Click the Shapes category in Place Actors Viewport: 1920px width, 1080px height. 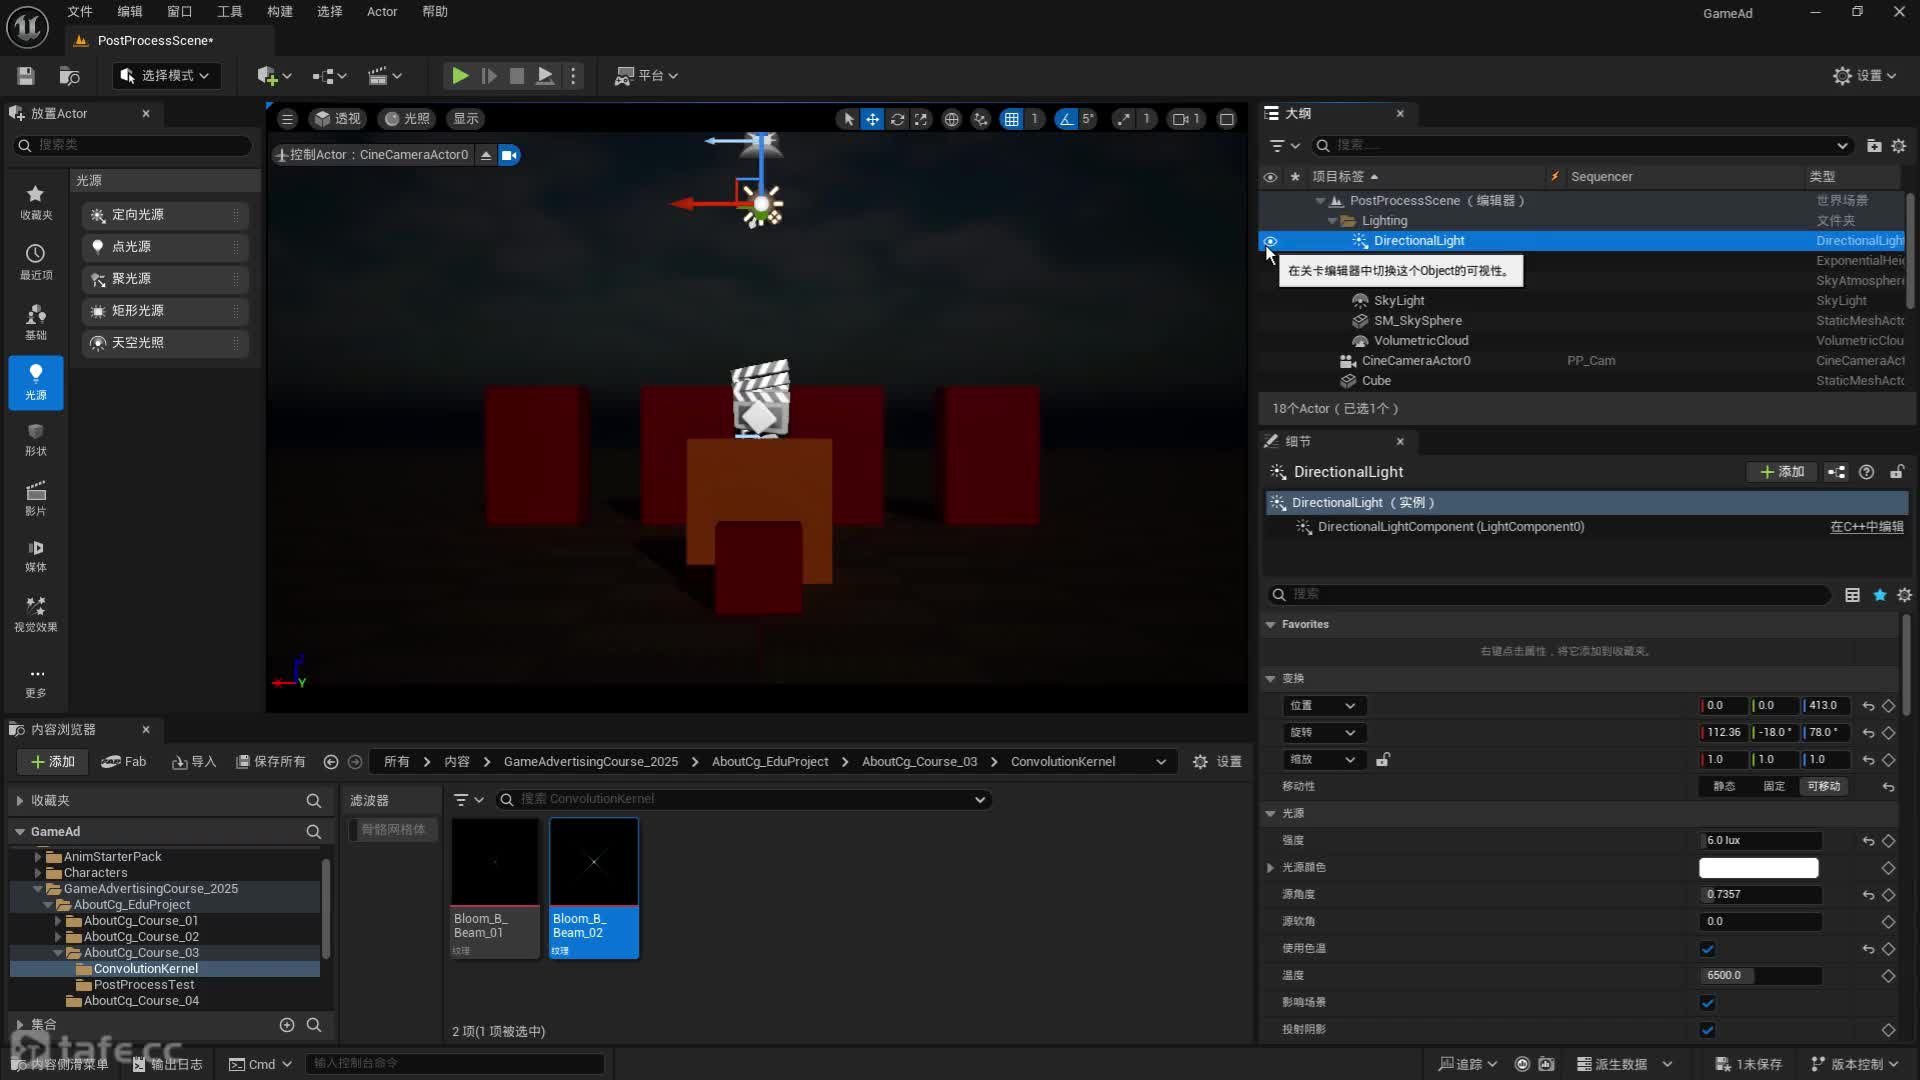coord(35,439)
